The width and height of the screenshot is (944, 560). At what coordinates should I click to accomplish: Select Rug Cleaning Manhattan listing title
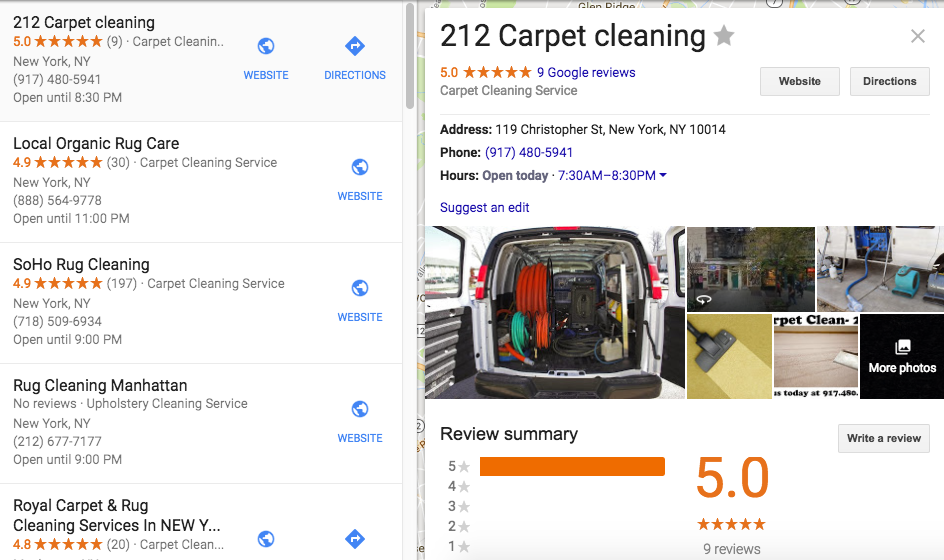coord(100,385)
